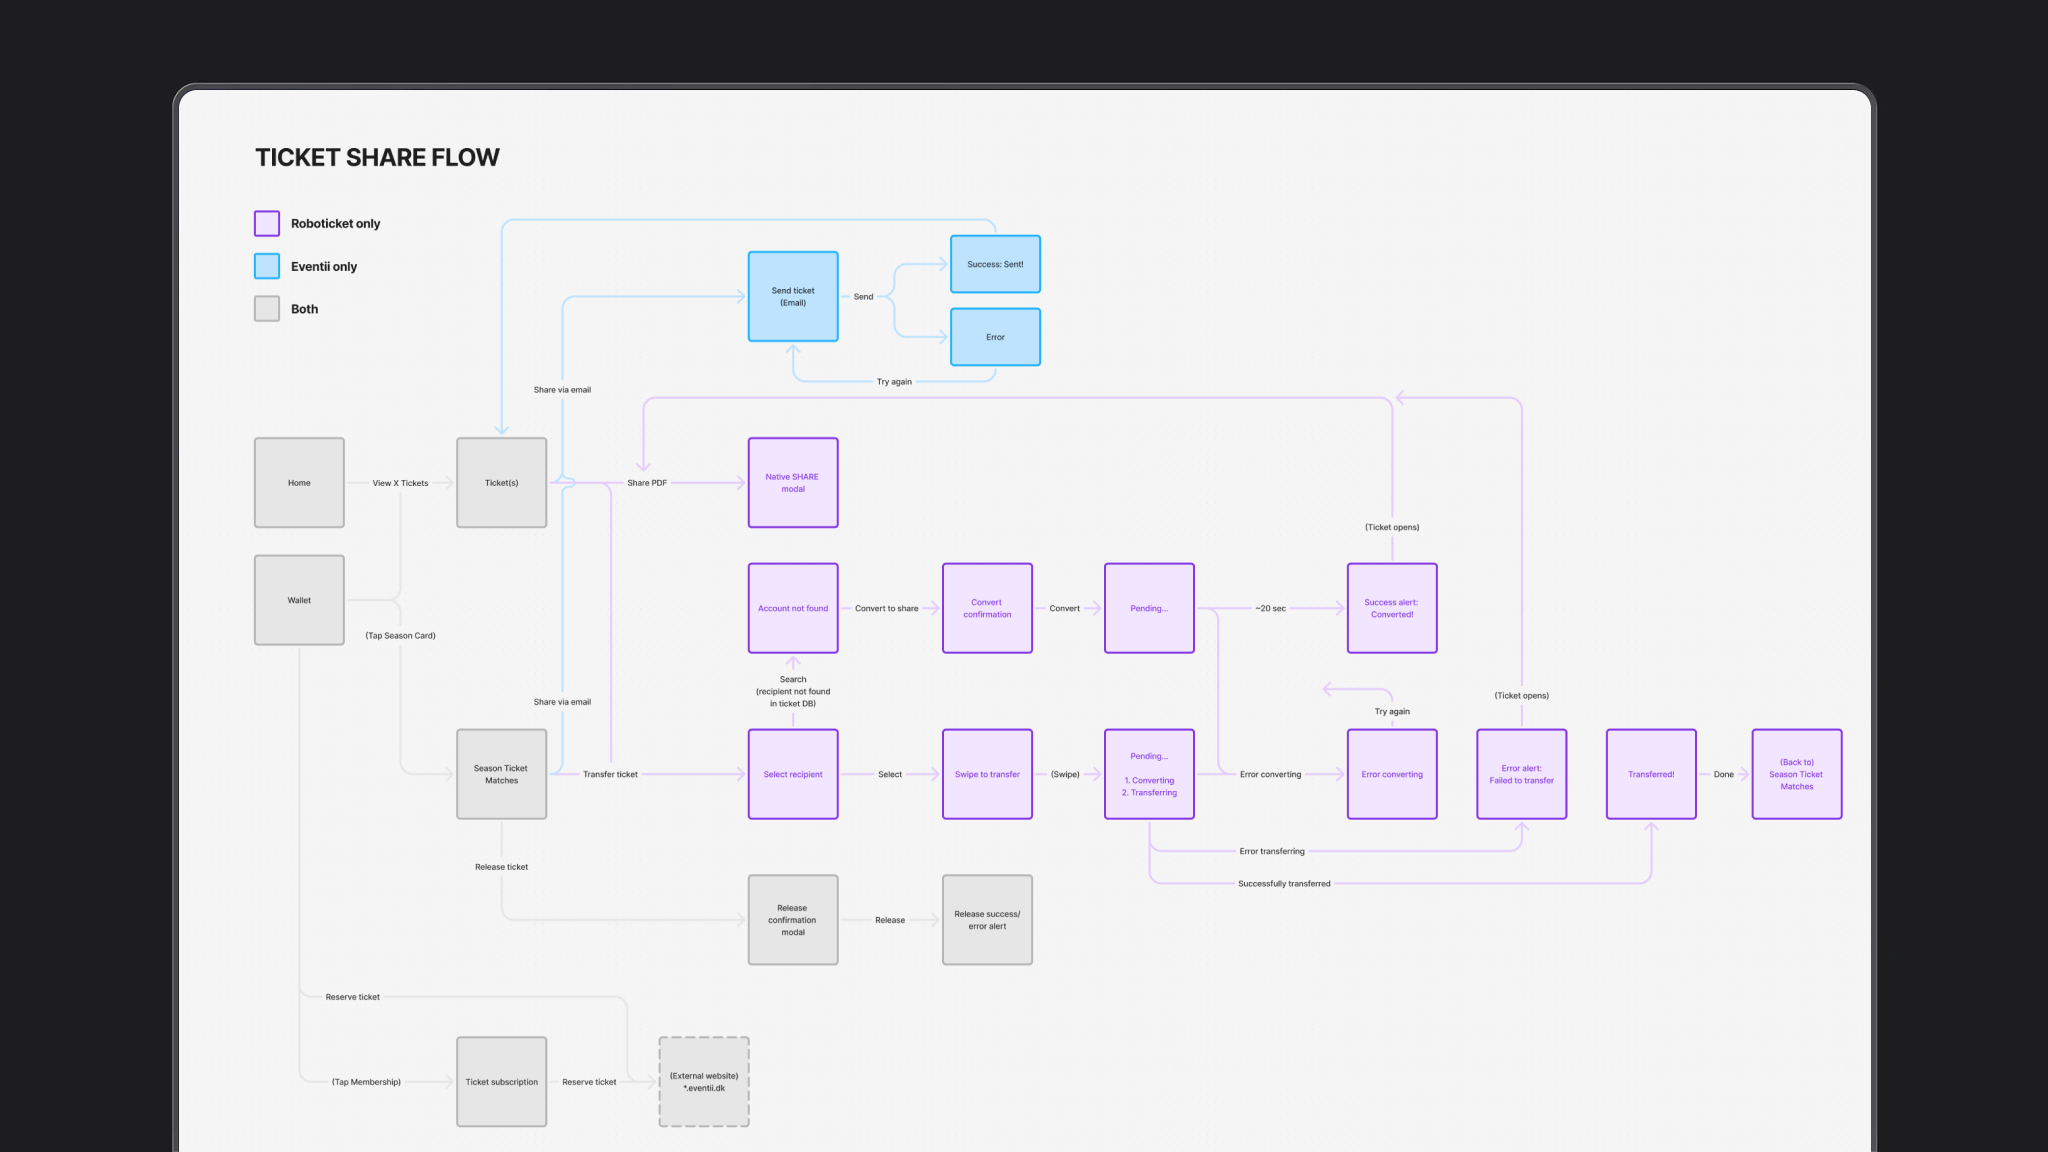This screenshot has width=2048, height=1152.
Task: Click the Both gray legend swatch
Action: 267,309
